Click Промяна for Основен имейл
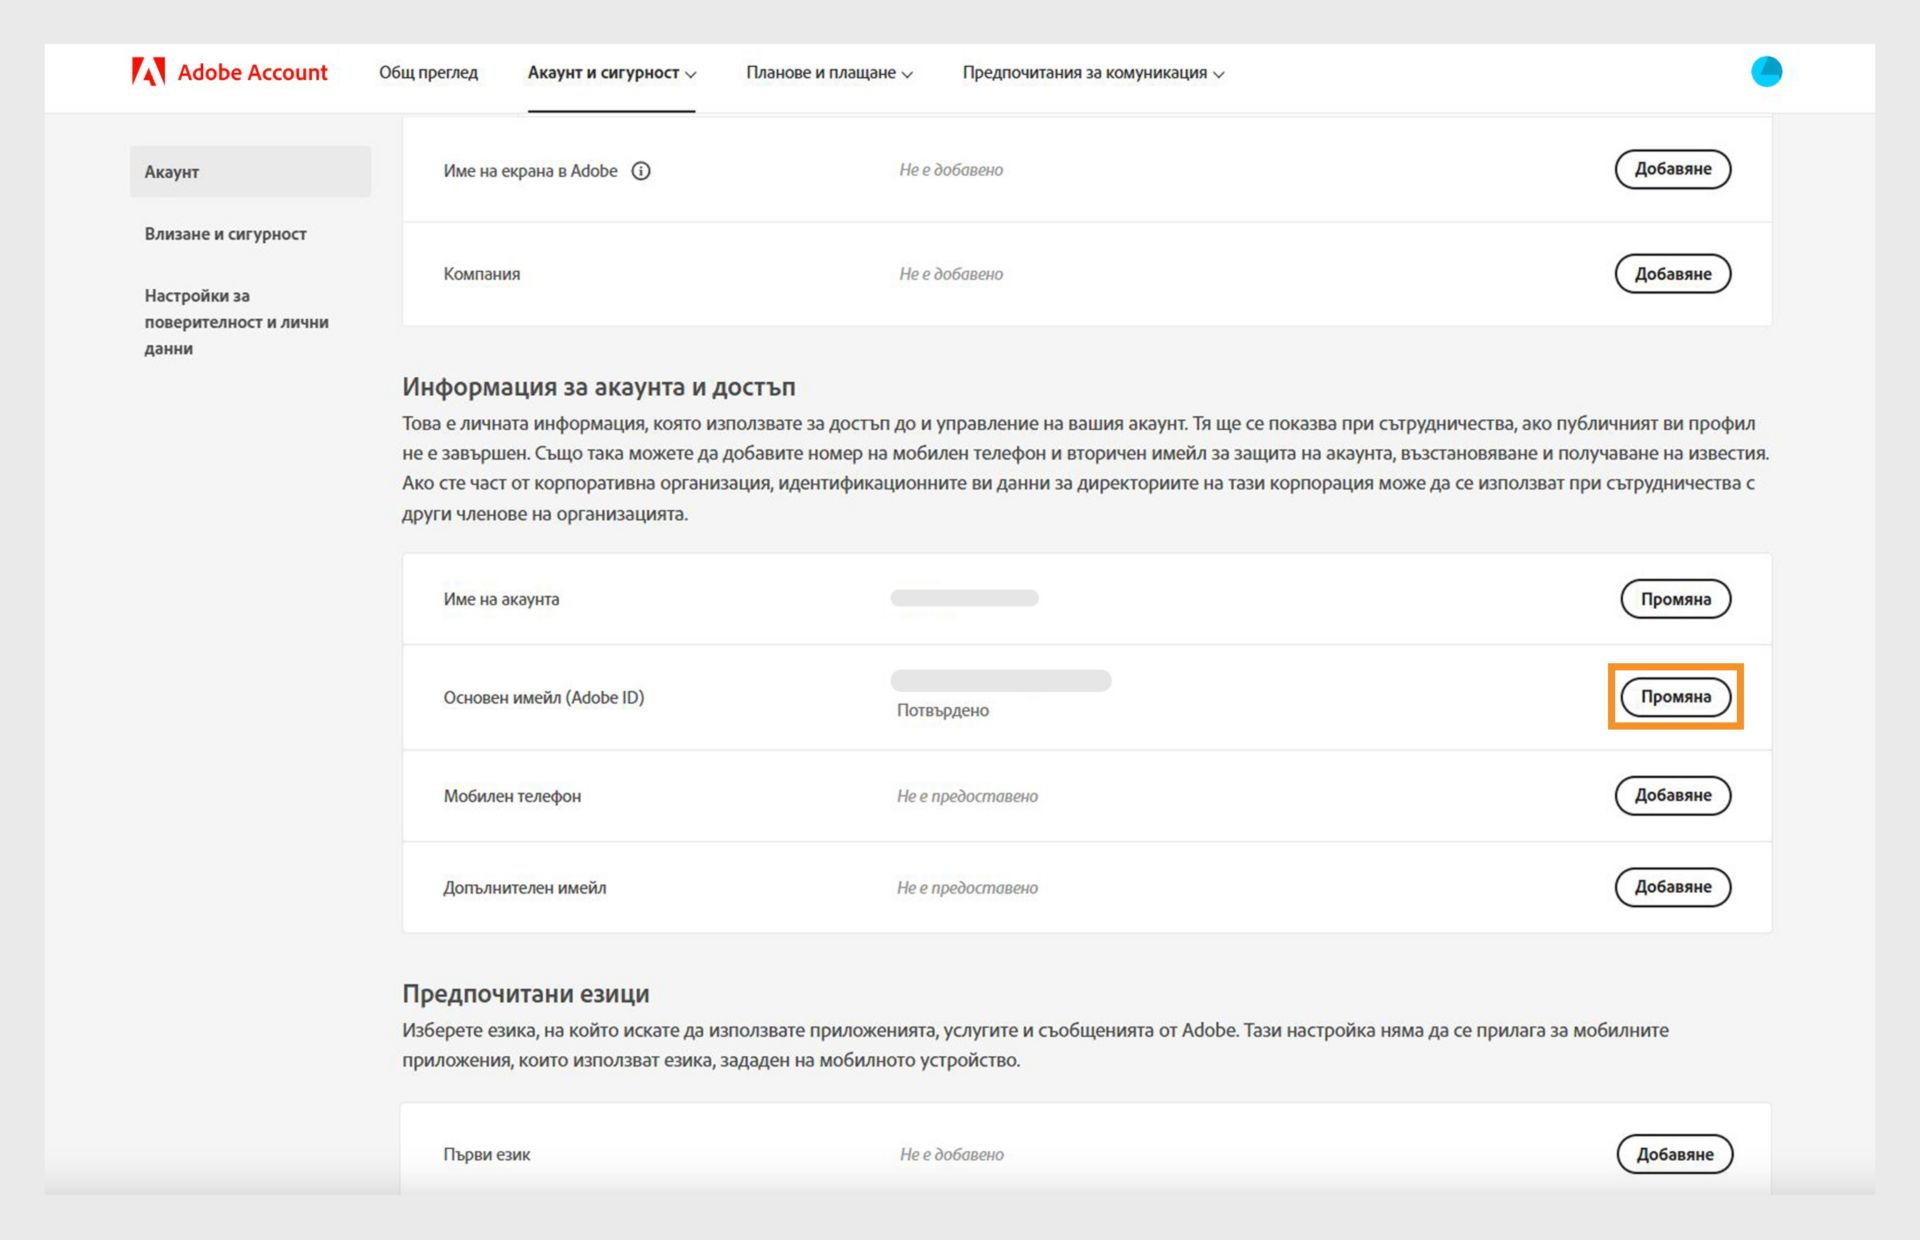Screen dimensions: 1920x1240 (1675, 697)
